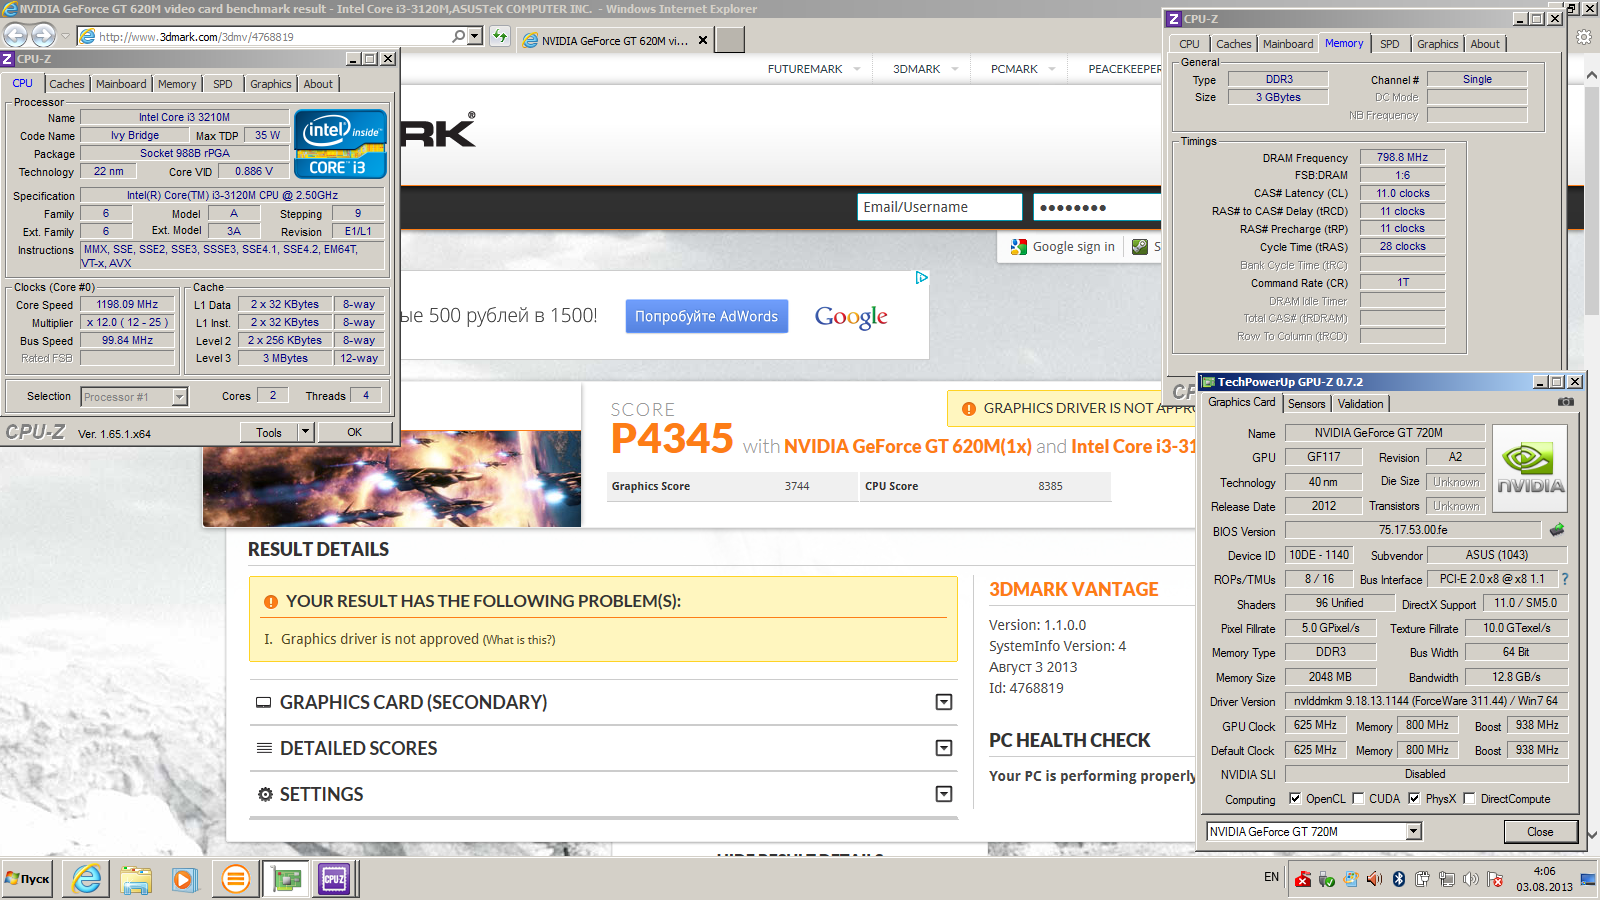
Task: Open the Validation tab in GPU-Z
Action: pos(1361,404)
